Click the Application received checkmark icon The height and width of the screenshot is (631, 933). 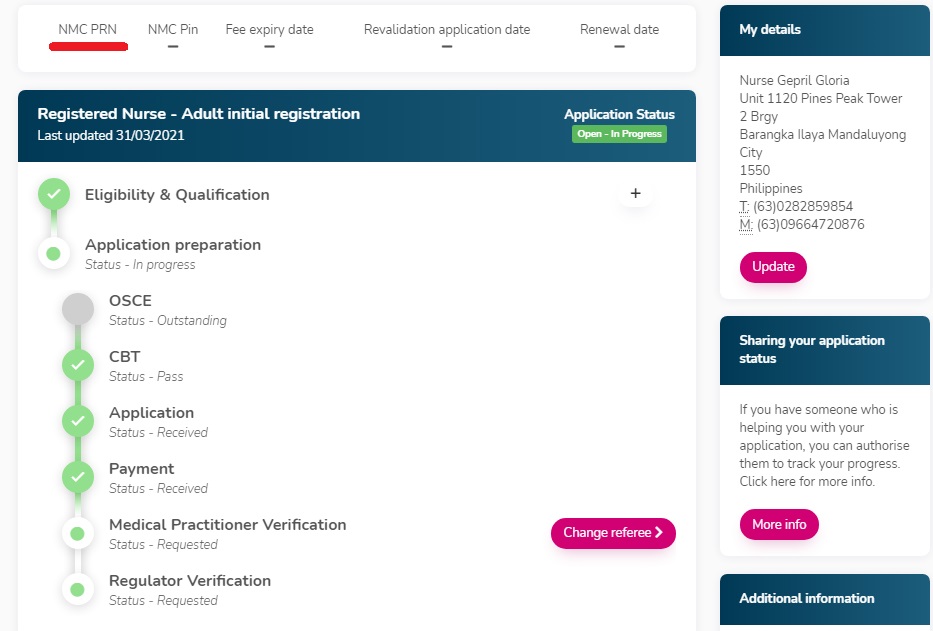(x=78, y=421)
